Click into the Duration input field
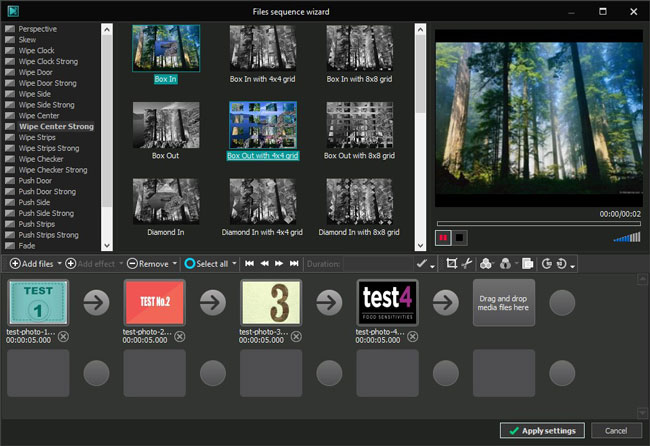Image resolution: width=650 pixels, height=446 pixels. click(378, 264)
